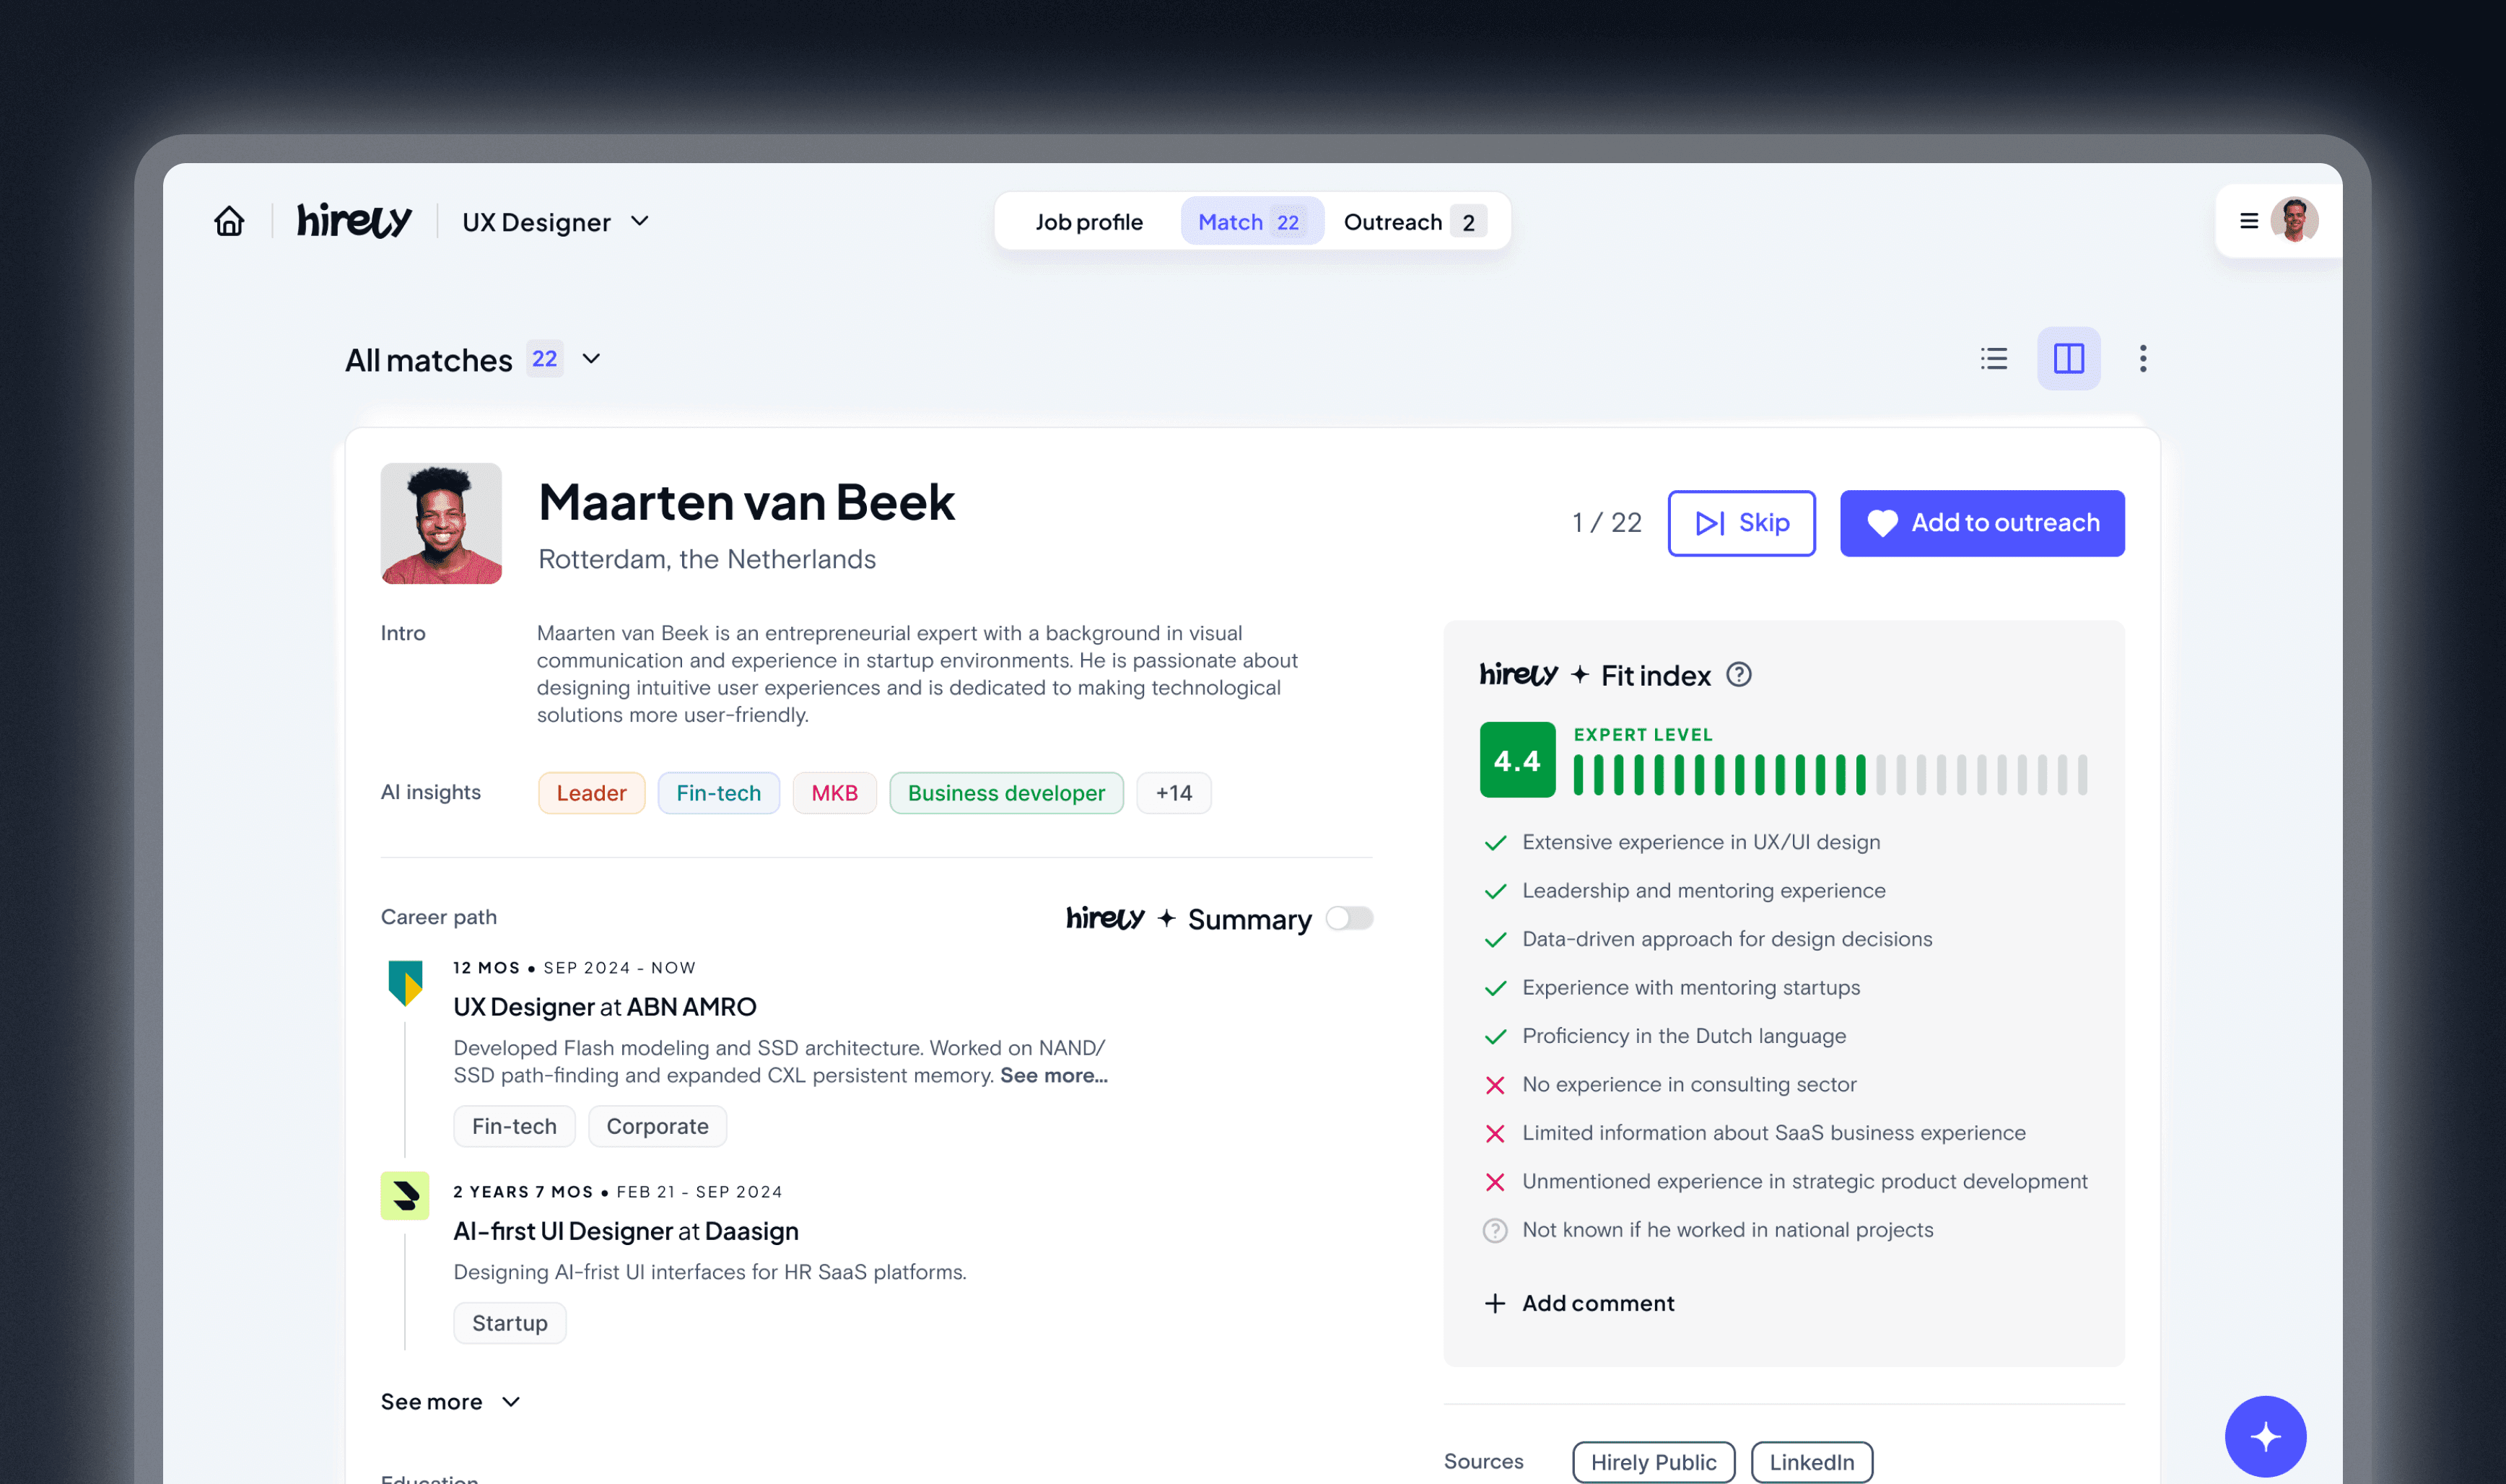Open the user profile avatar
Image resolution: width=2506 pixels, height=1484 pixels.
[x=2294, y=220]
